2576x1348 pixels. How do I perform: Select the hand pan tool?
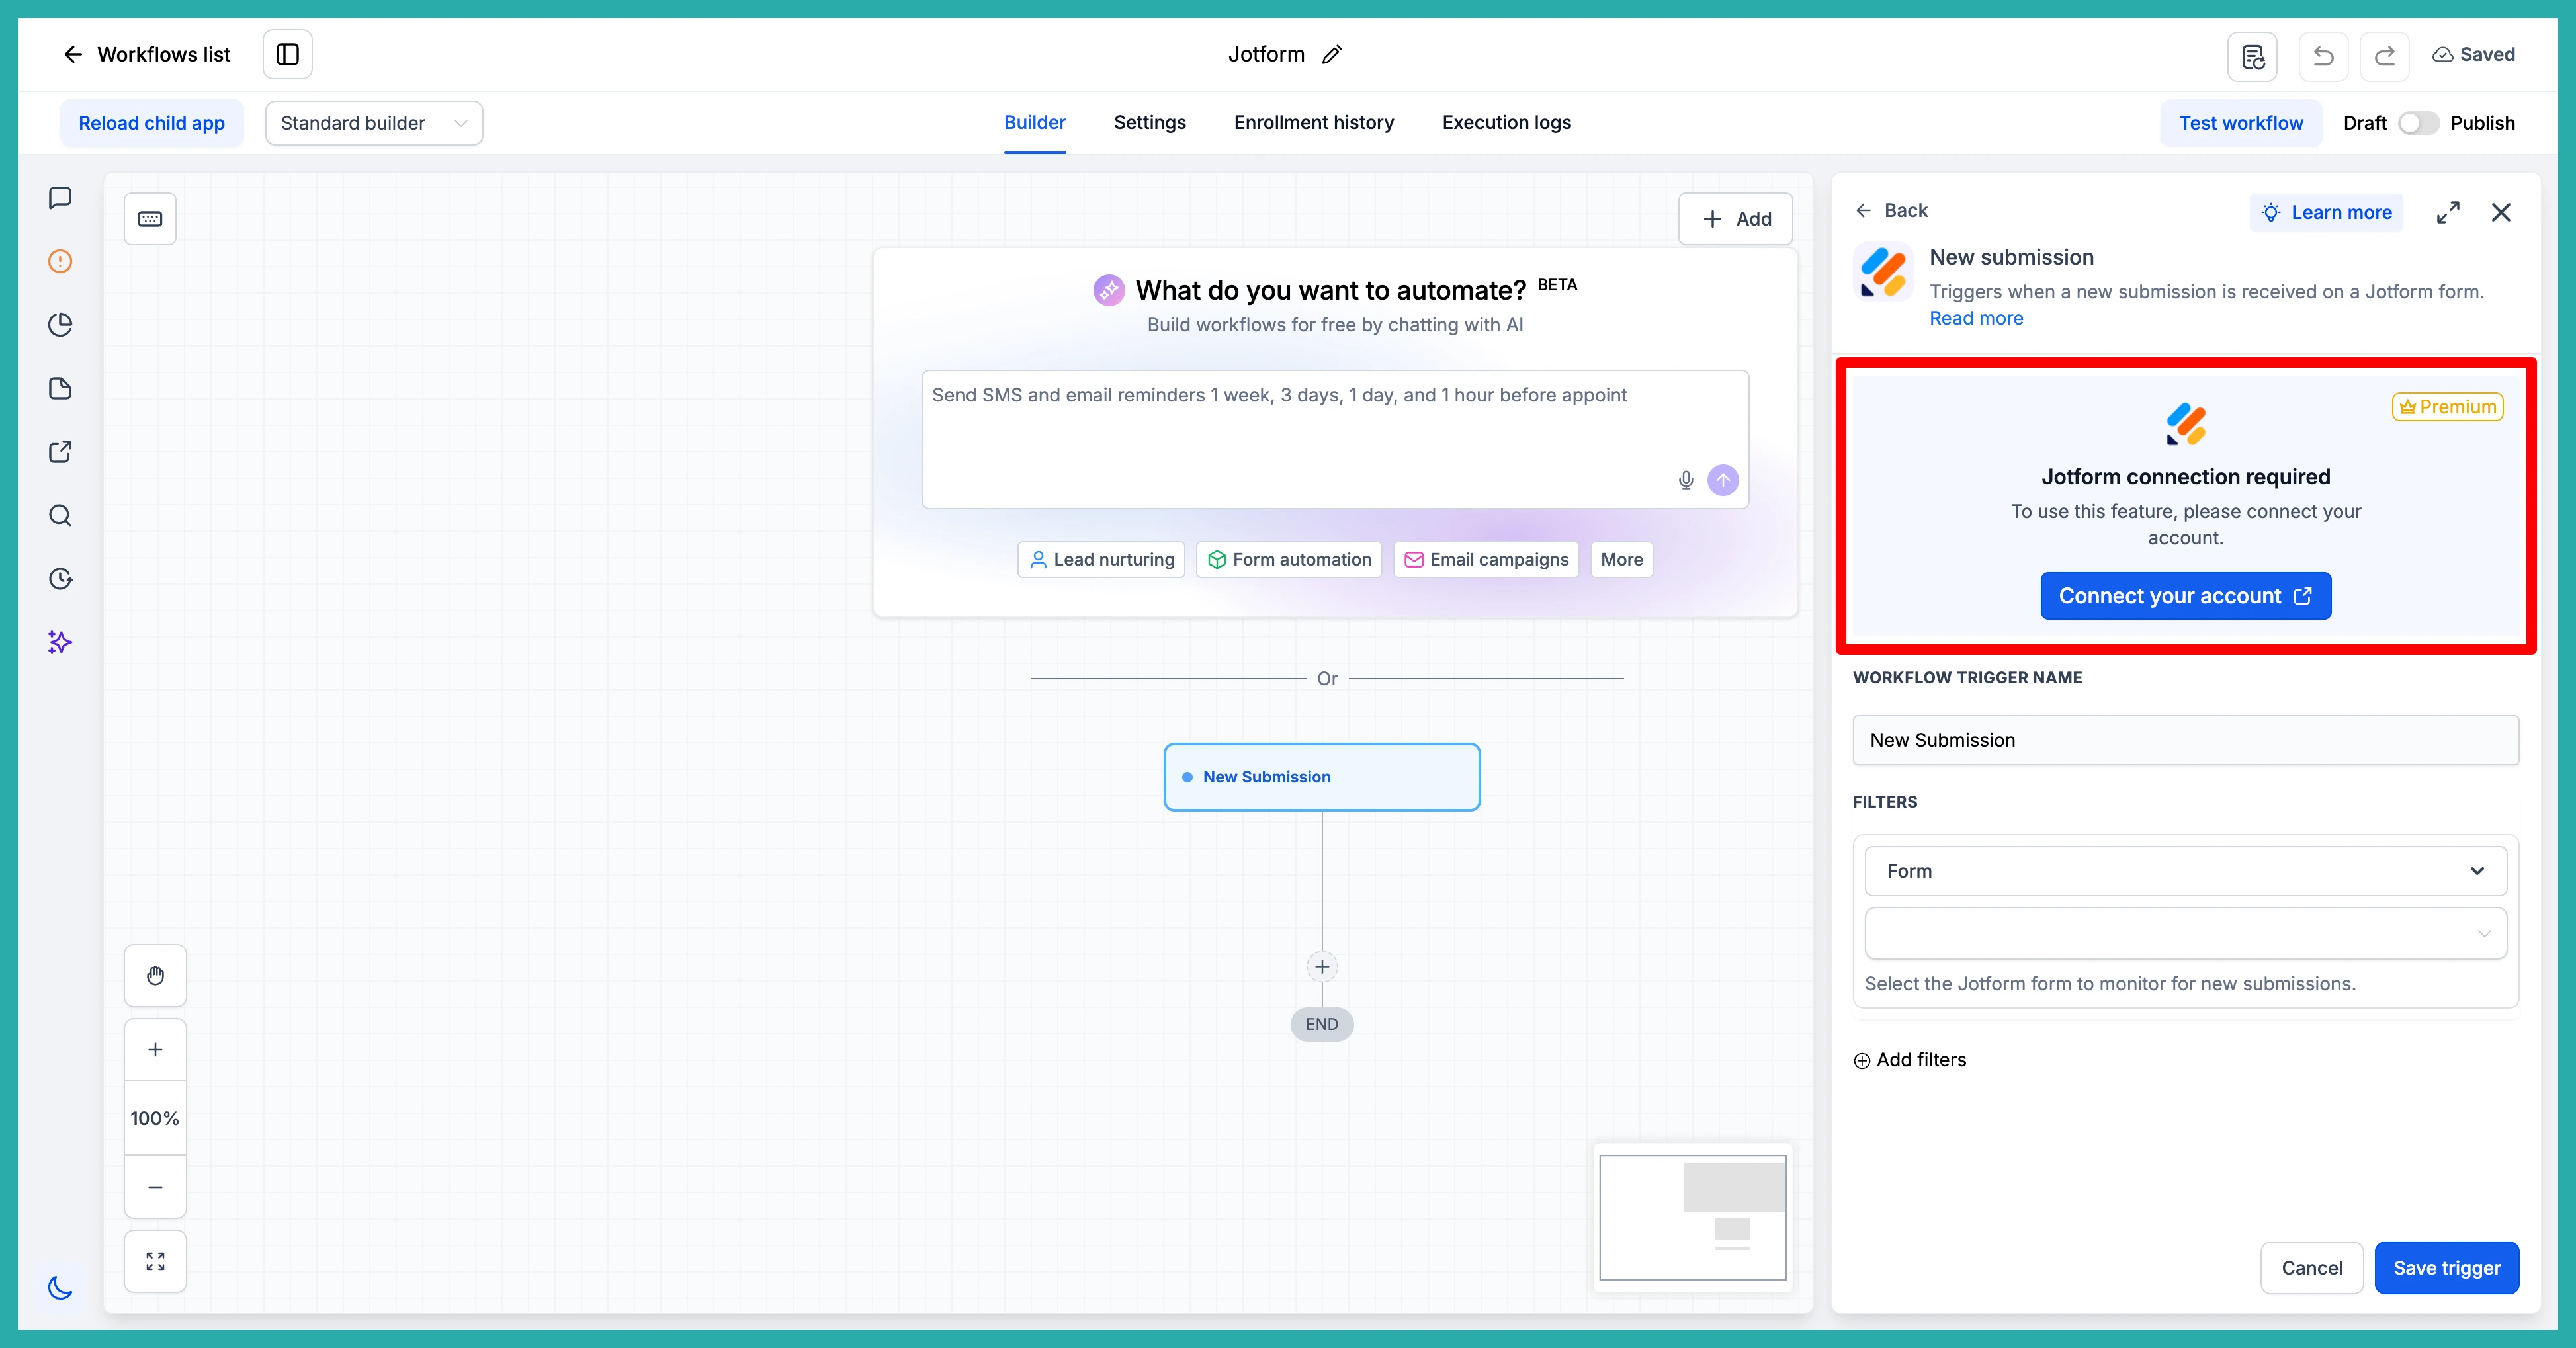pos(155,975)
